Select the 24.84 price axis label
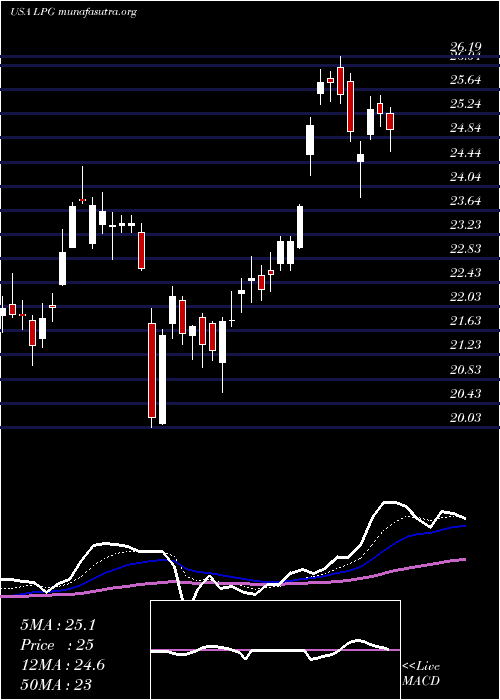 465,129
